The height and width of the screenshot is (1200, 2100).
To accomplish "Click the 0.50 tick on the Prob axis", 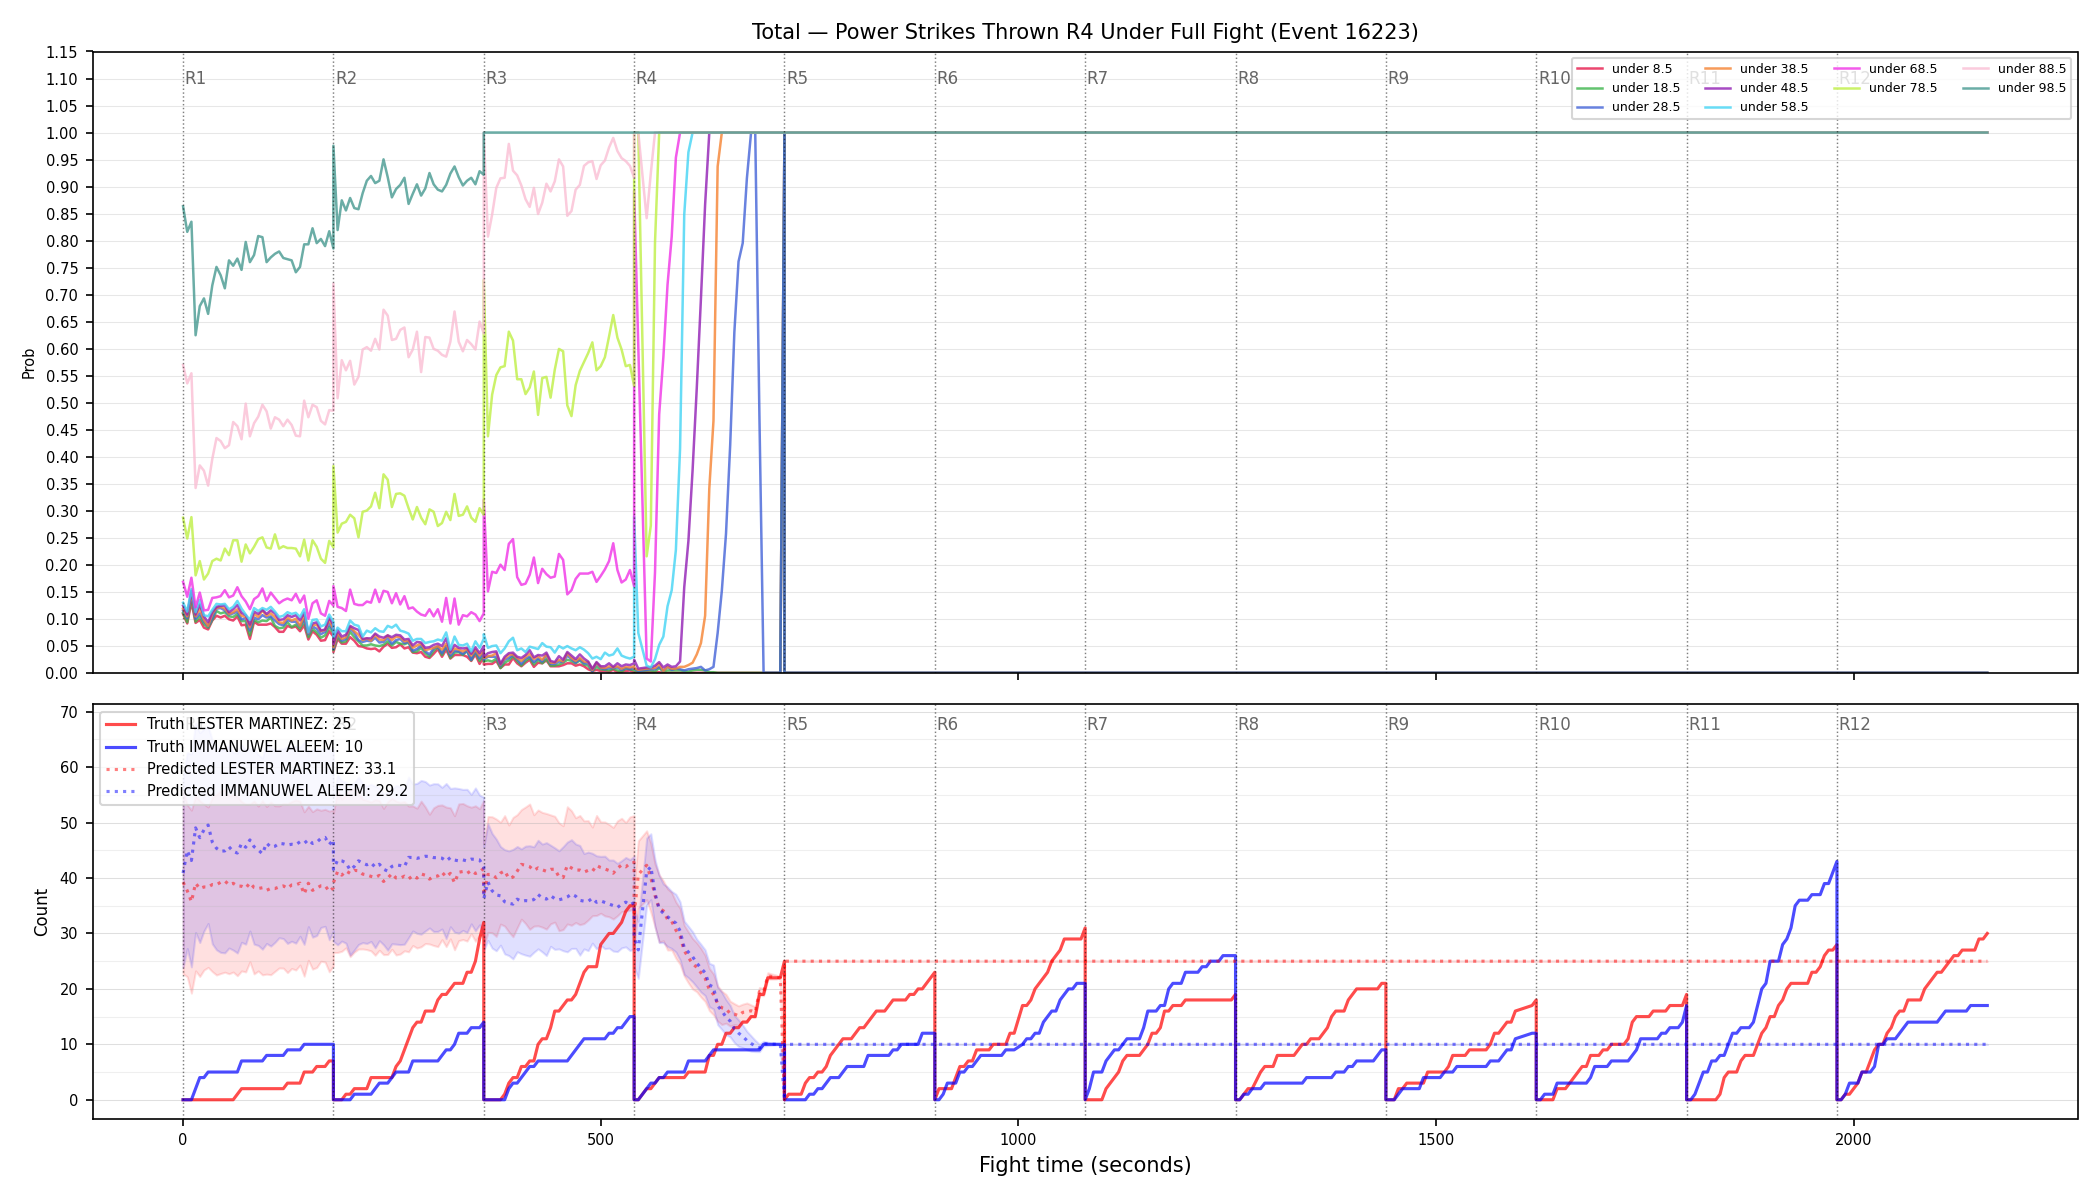I will (62, 403).
